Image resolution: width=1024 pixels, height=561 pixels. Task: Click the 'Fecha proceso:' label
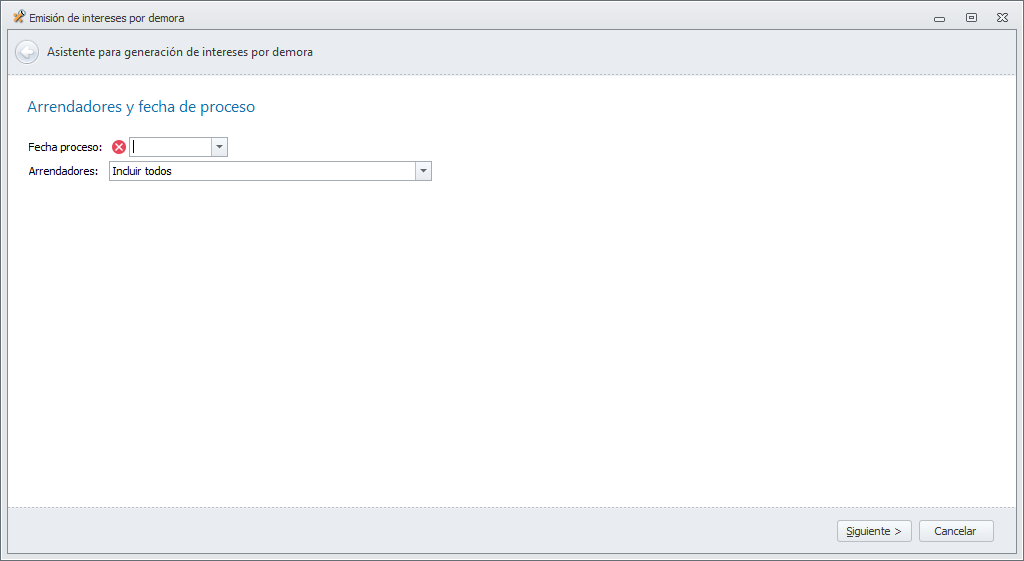pos(66,147)
